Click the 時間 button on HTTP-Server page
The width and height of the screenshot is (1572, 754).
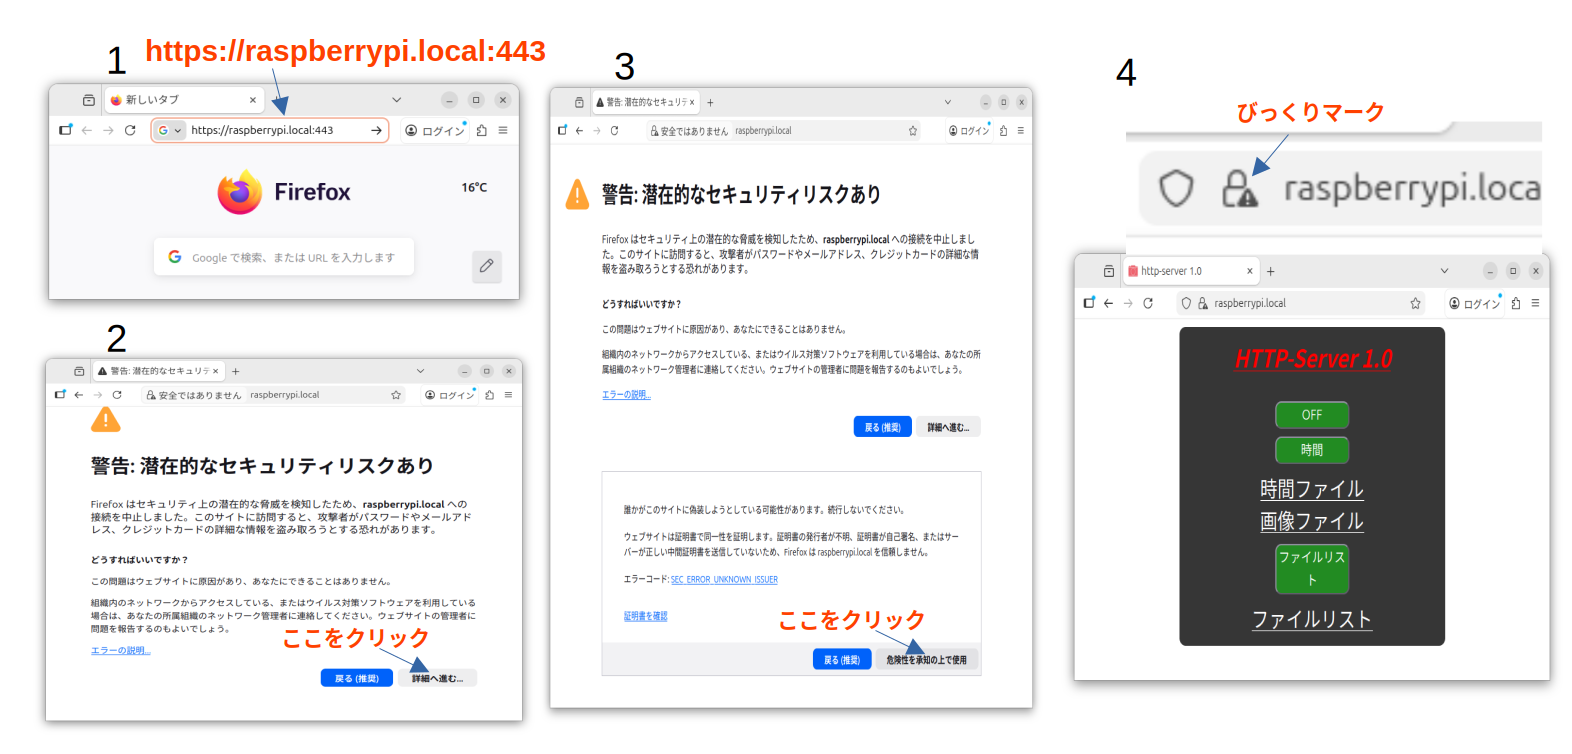point(1312,450)
